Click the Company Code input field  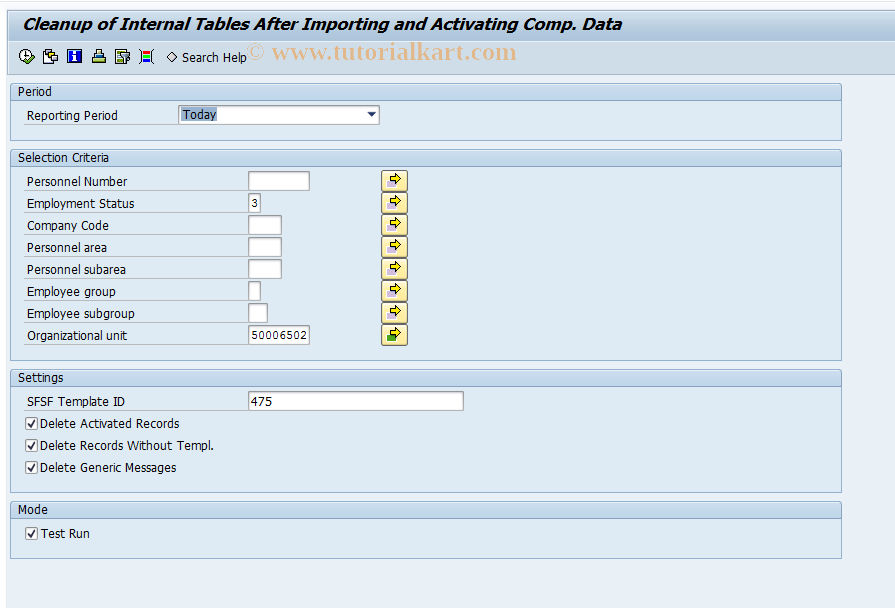[265, 225]
